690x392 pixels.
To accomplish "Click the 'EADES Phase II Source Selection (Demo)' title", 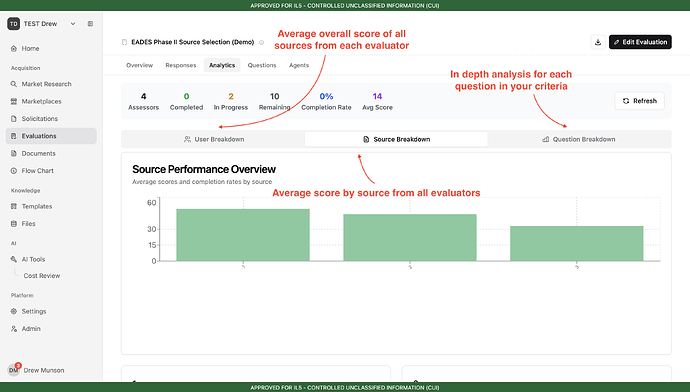I will coord(193,42).
